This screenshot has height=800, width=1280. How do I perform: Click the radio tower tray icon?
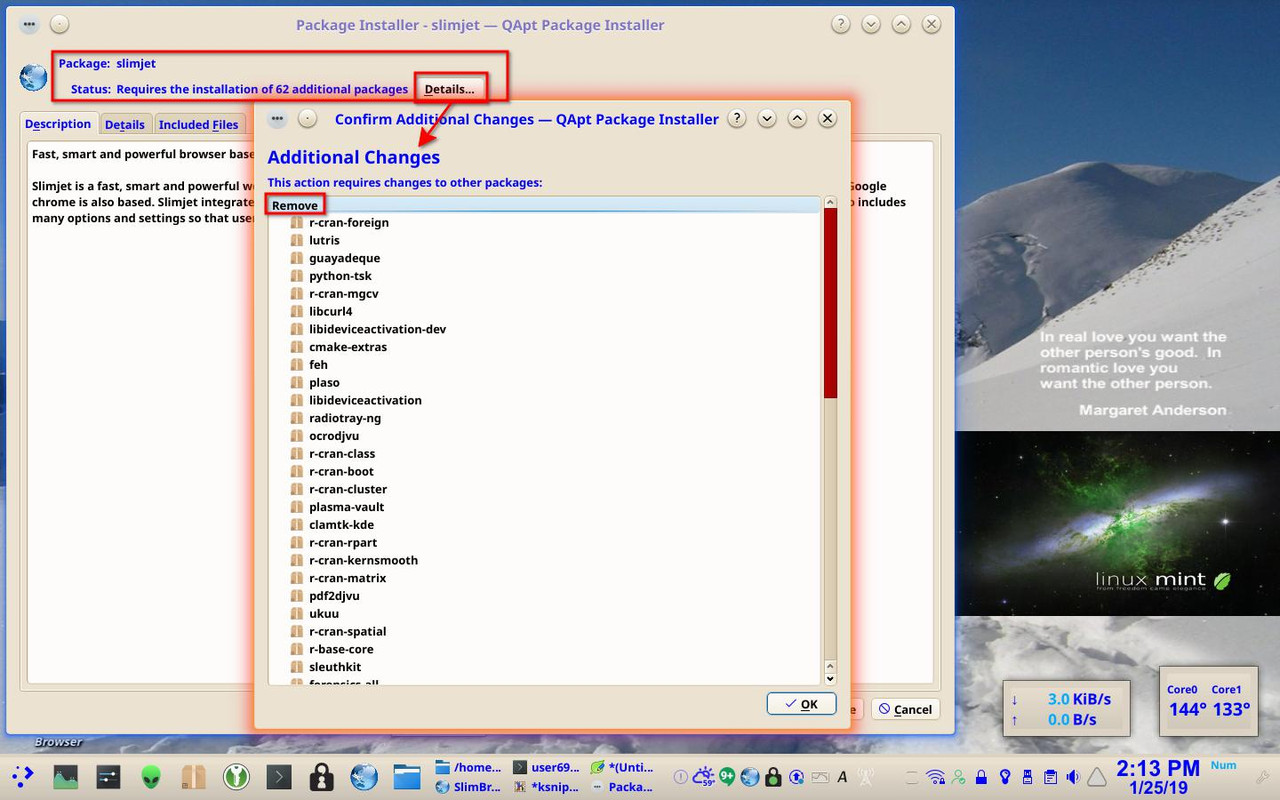coord(866,777)
